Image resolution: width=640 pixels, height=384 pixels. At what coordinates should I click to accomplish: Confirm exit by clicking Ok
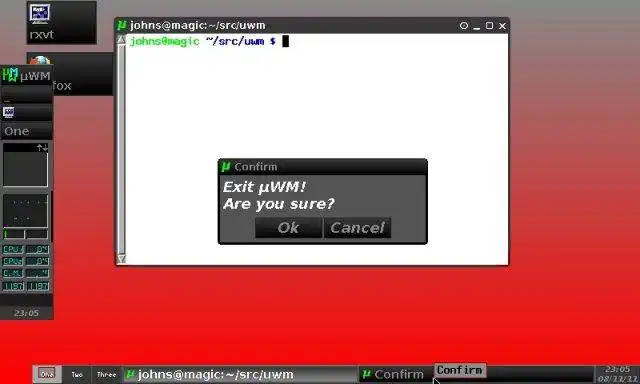(x=288, y=228)
